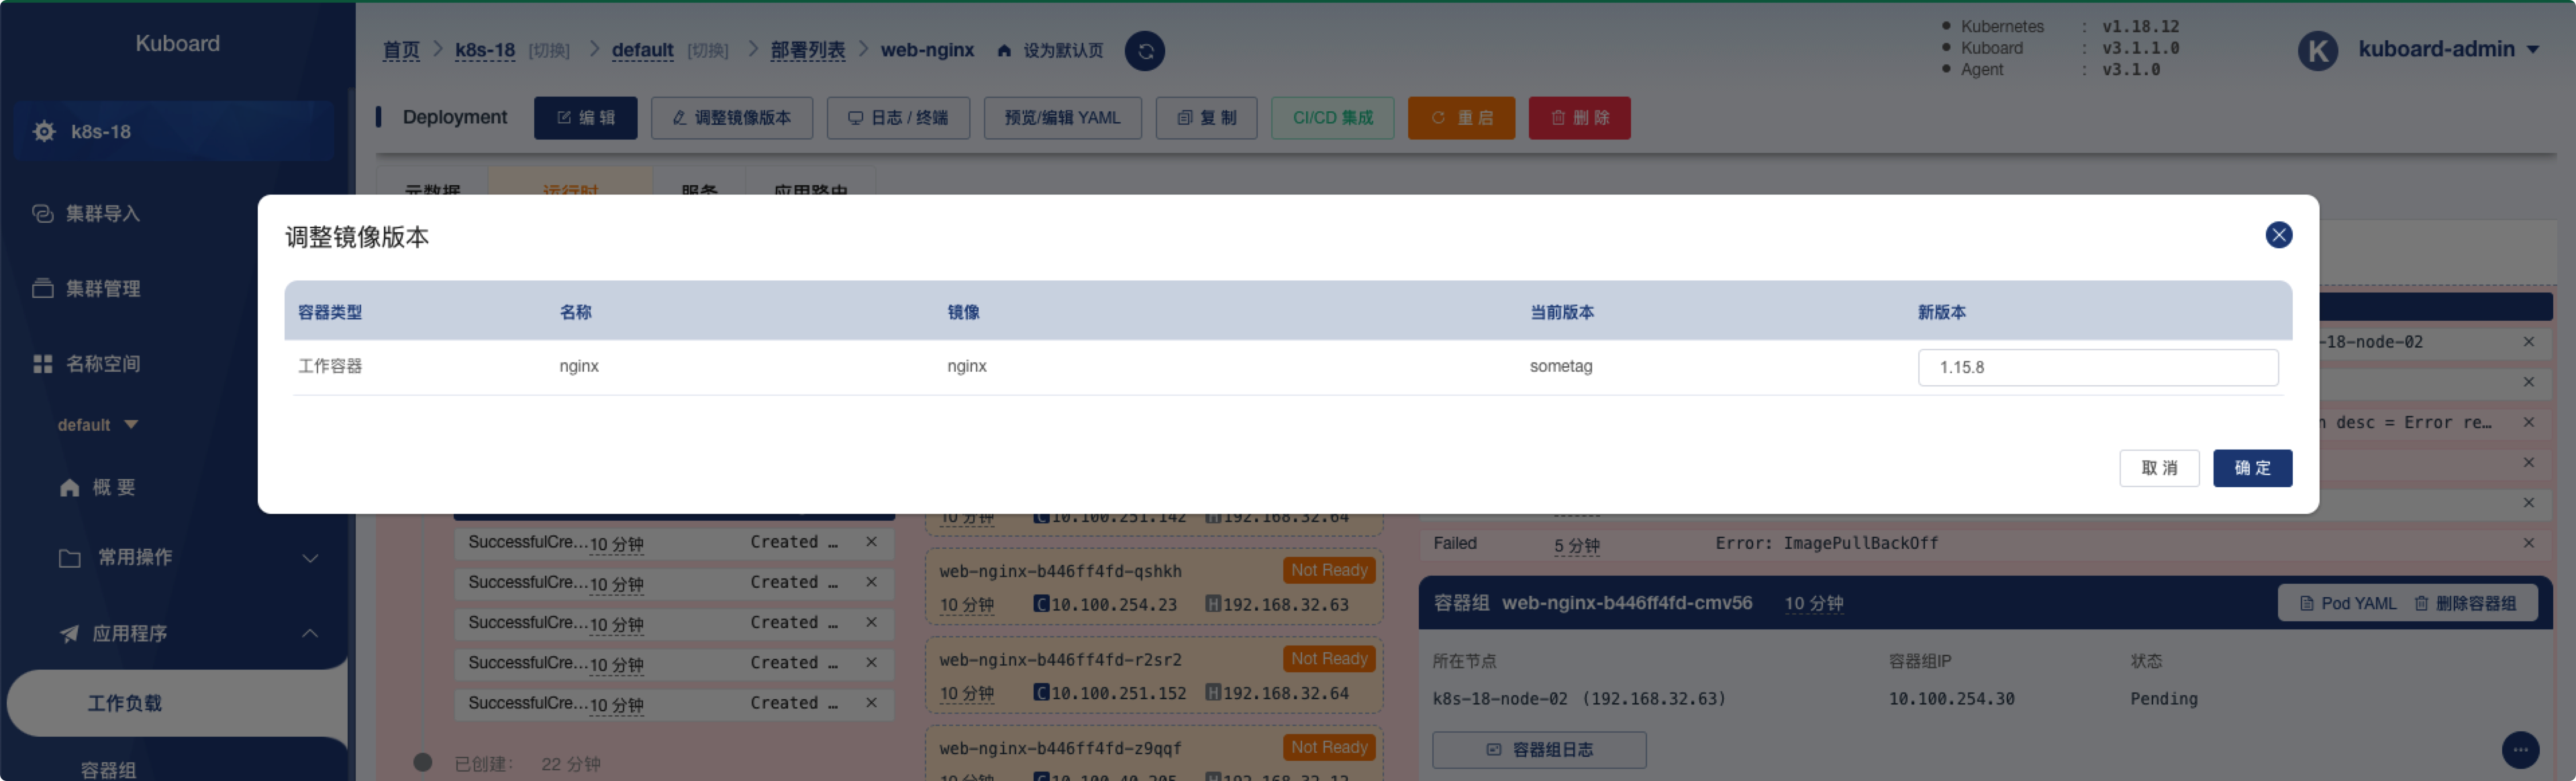Click the refresh icon next to 设为默认页
This screenshot has width=2576, height=781.
click(x=1144, y=51)
